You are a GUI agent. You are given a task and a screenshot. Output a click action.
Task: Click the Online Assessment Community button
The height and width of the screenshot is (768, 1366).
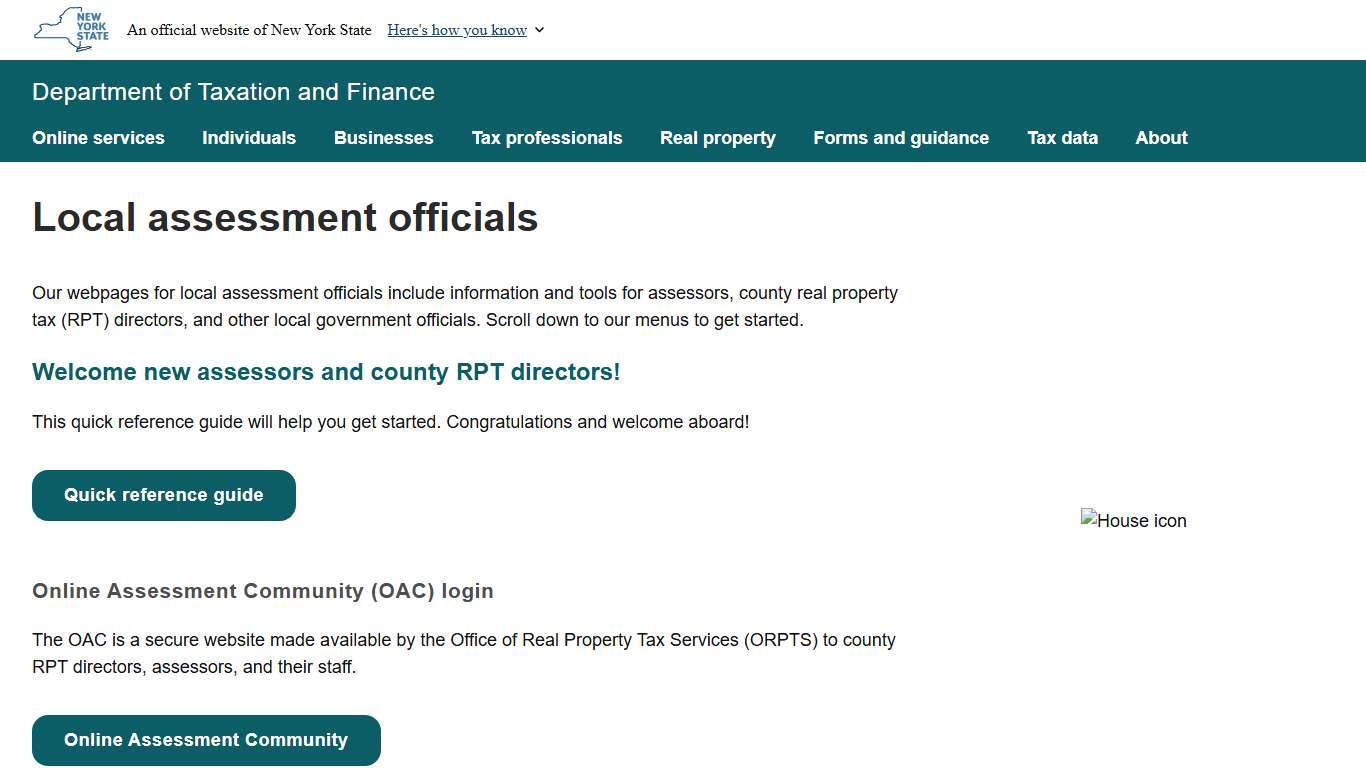206,740
